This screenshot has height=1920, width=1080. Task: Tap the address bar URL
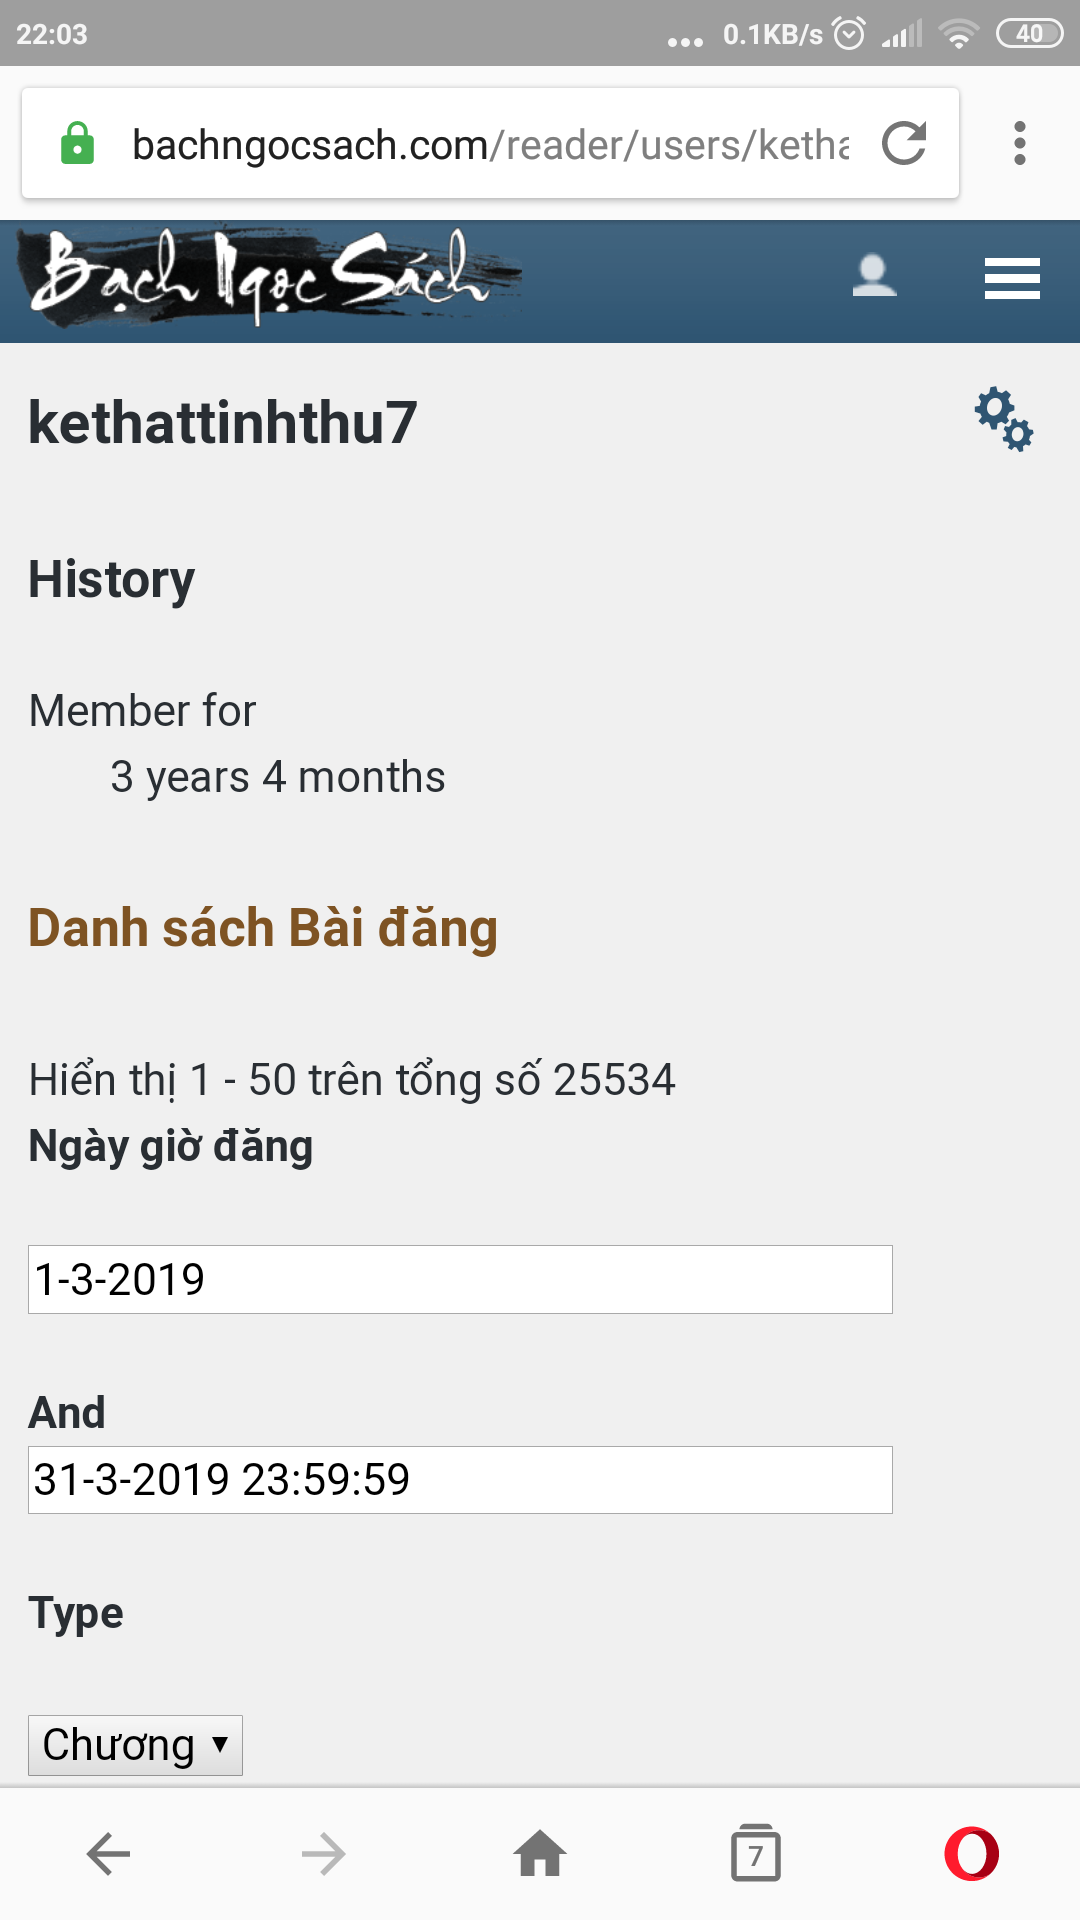point(490,143)
